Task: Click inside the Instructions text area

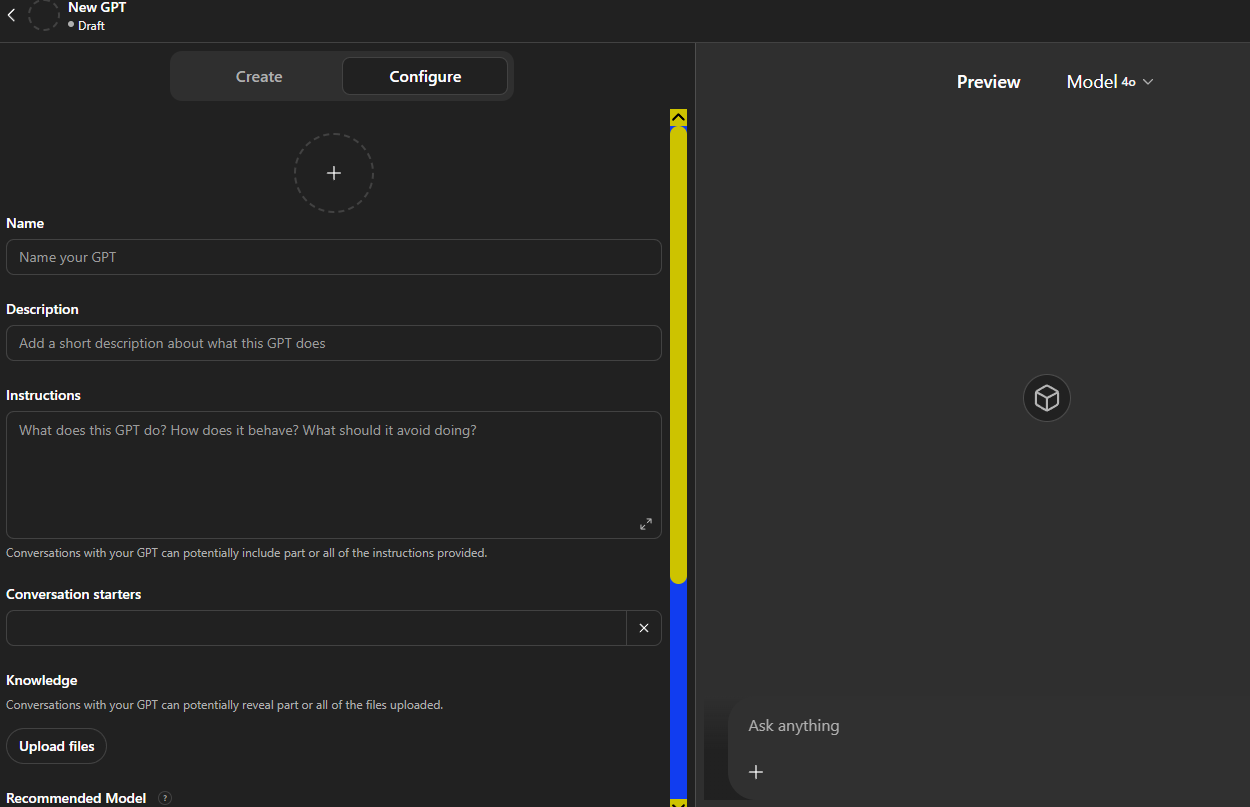Action: (x=333, y=475)
